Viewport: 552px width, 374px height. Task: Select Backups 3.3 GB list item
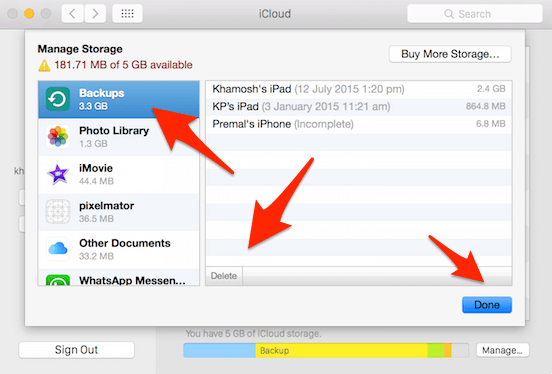119,99
